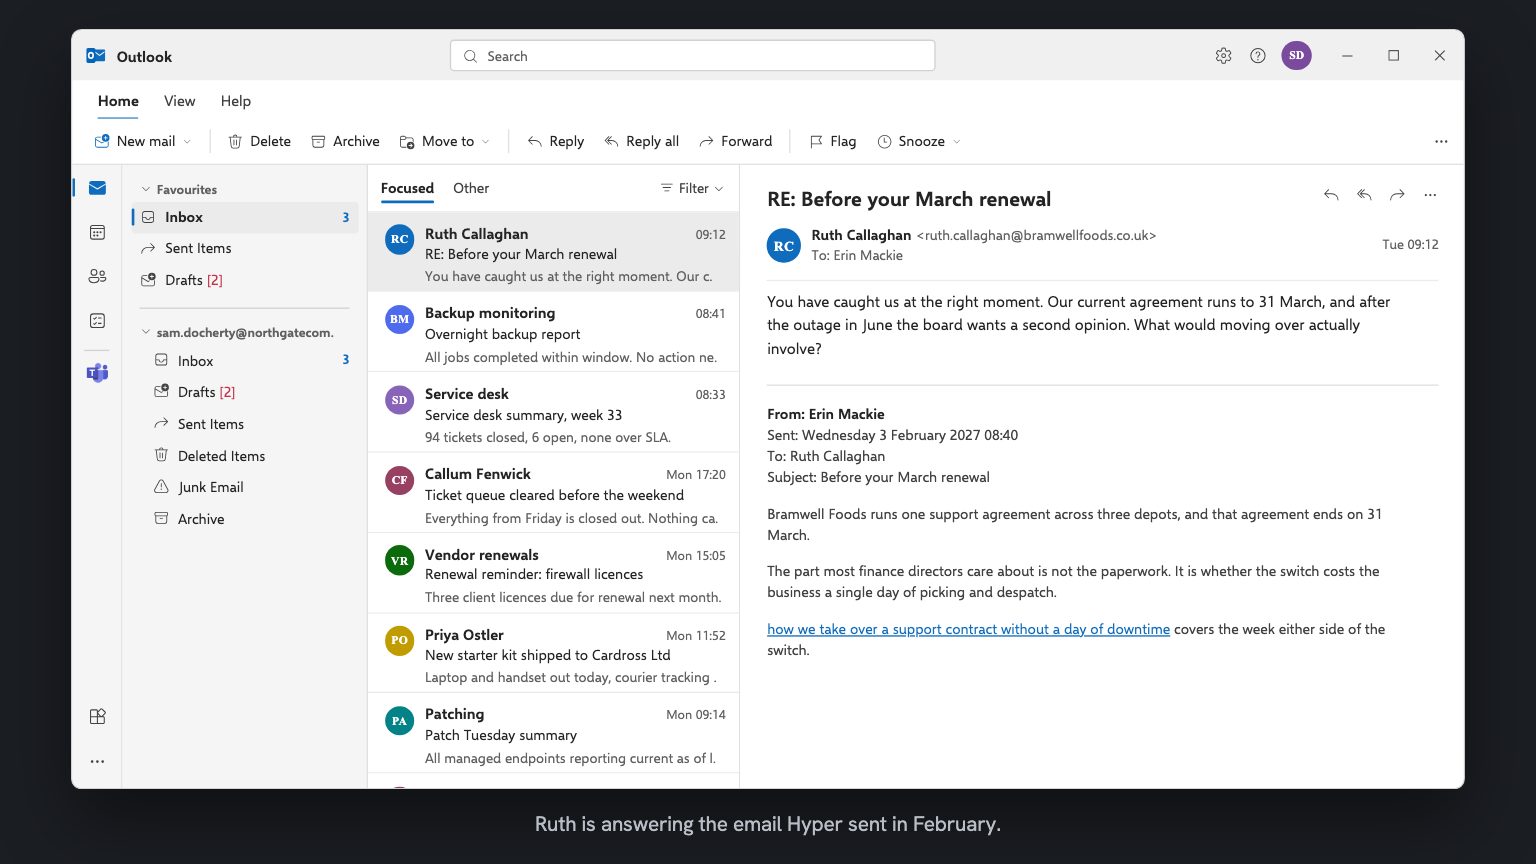Click inside the Search box
This screenshot has height=864, width=1536.
(692, 56)
